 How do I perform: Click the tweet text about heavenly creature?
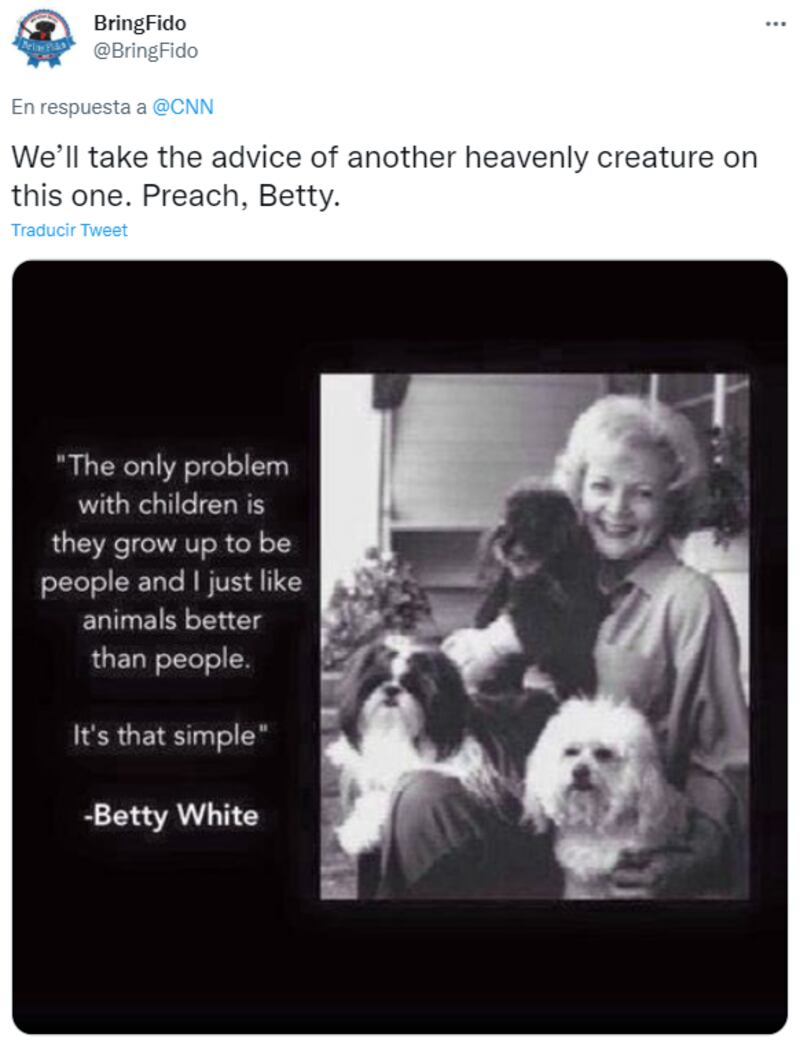(x=384, y=176)
